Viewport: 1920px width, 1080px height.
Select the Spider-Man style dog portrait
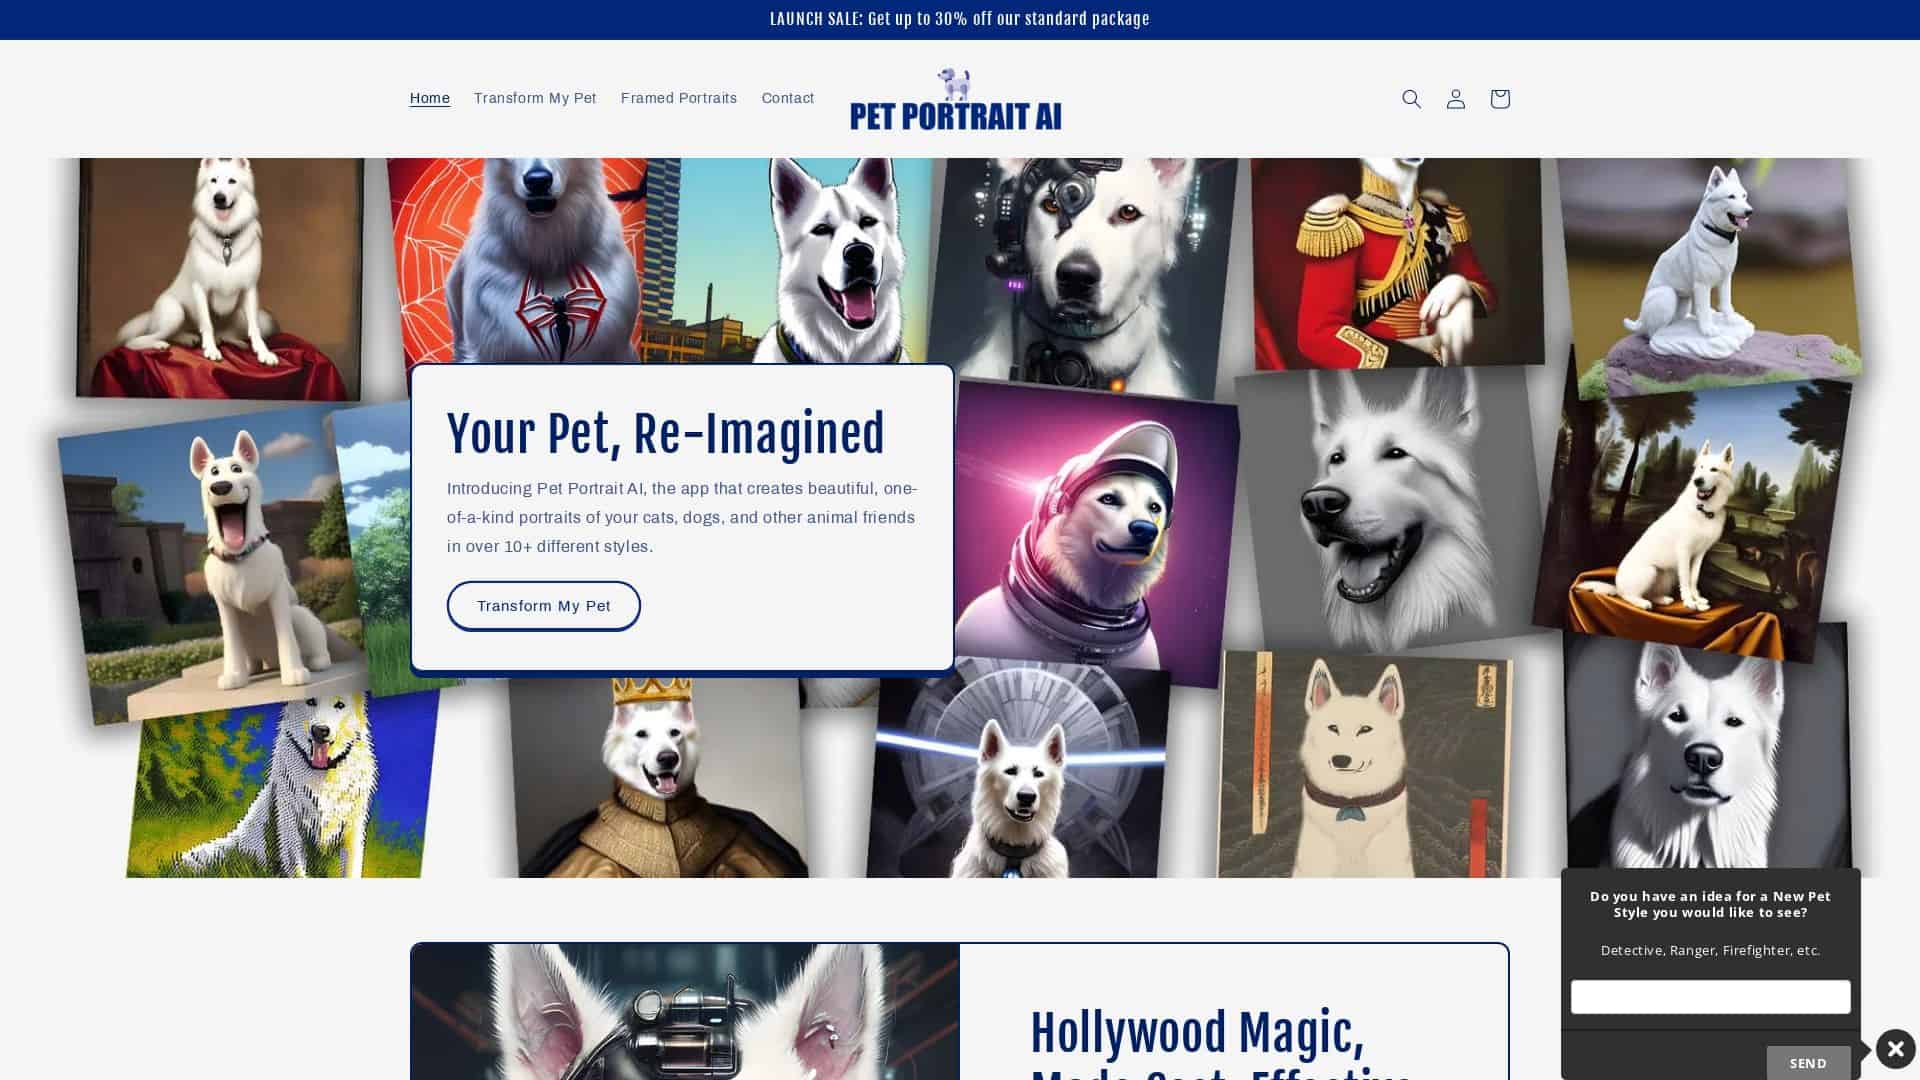[x=520, y=260]
